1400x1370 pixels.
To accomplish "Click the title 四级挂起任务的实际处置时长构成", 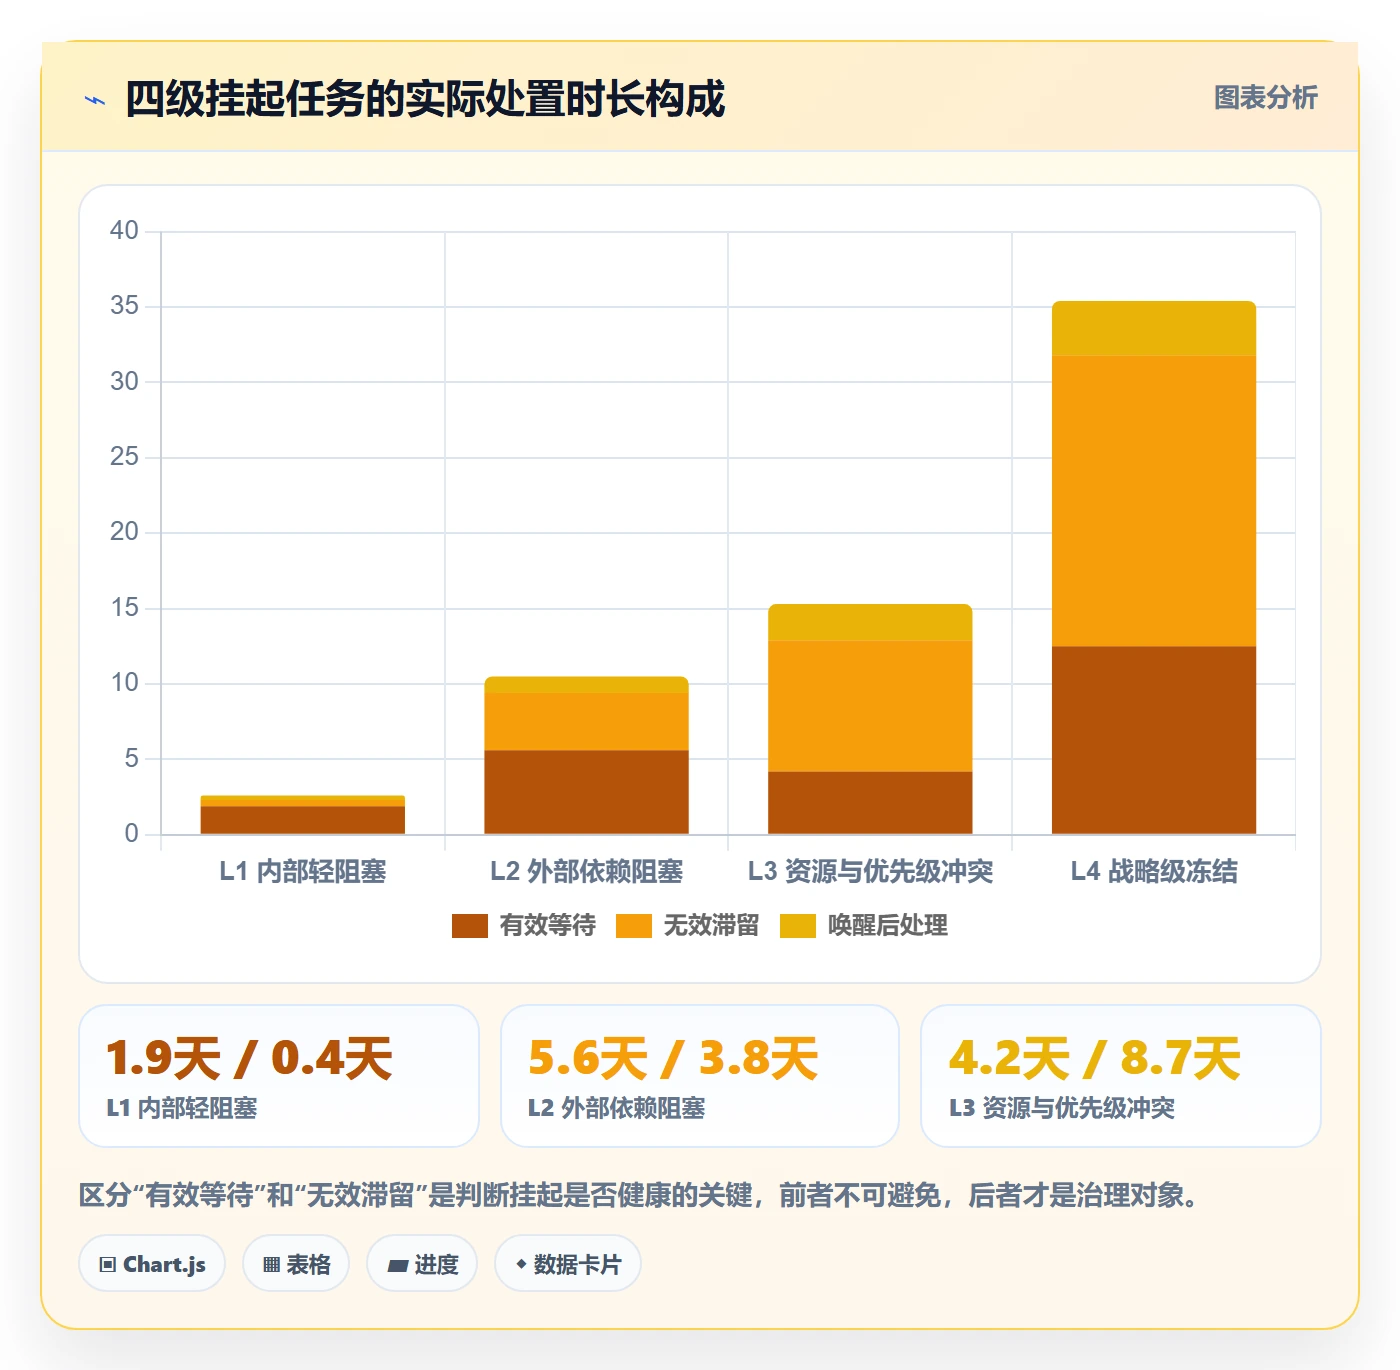I will (x=425, y=99).
